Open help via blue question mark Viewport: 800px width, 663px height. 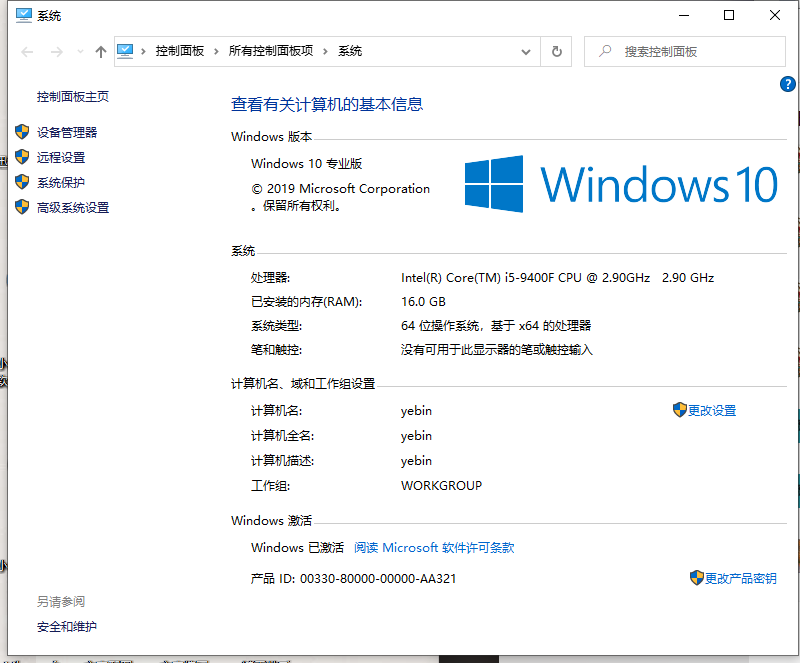point(787,85)
